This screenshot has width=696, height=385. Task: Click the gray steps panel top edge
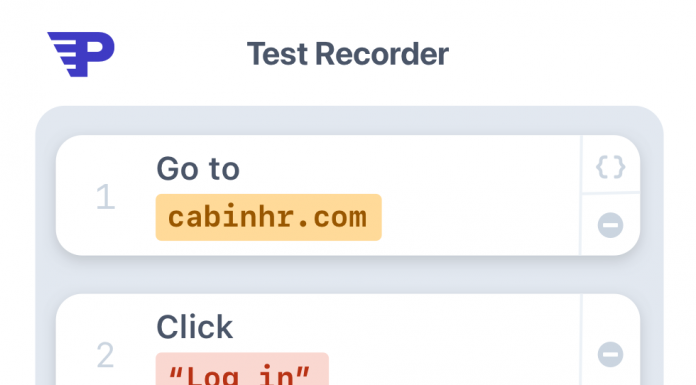pyautogui.click(x=349, y=119)
